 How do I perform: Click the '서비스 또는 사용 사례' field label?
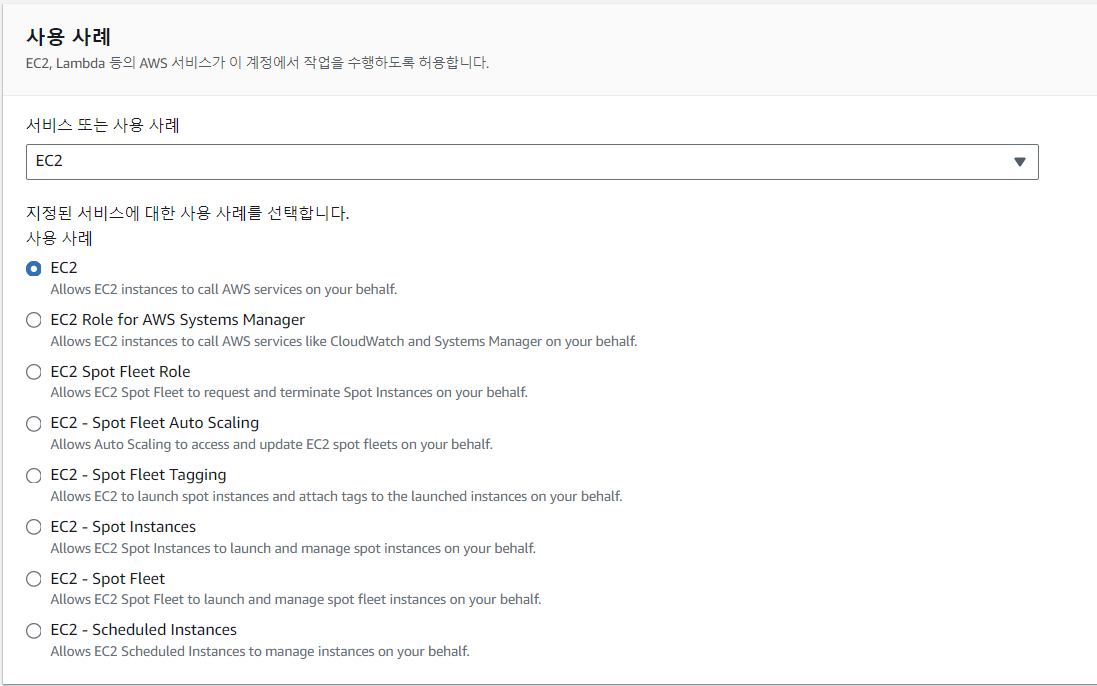tap(103, 125)
